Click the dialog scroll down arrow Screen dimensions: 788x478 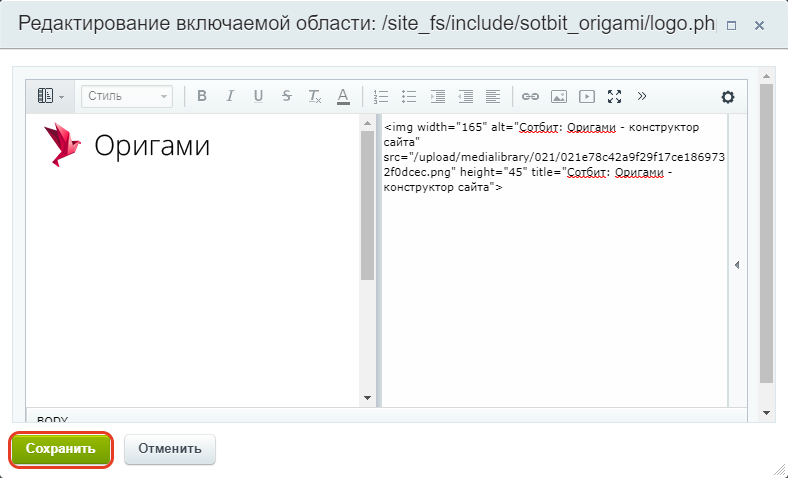766,413
